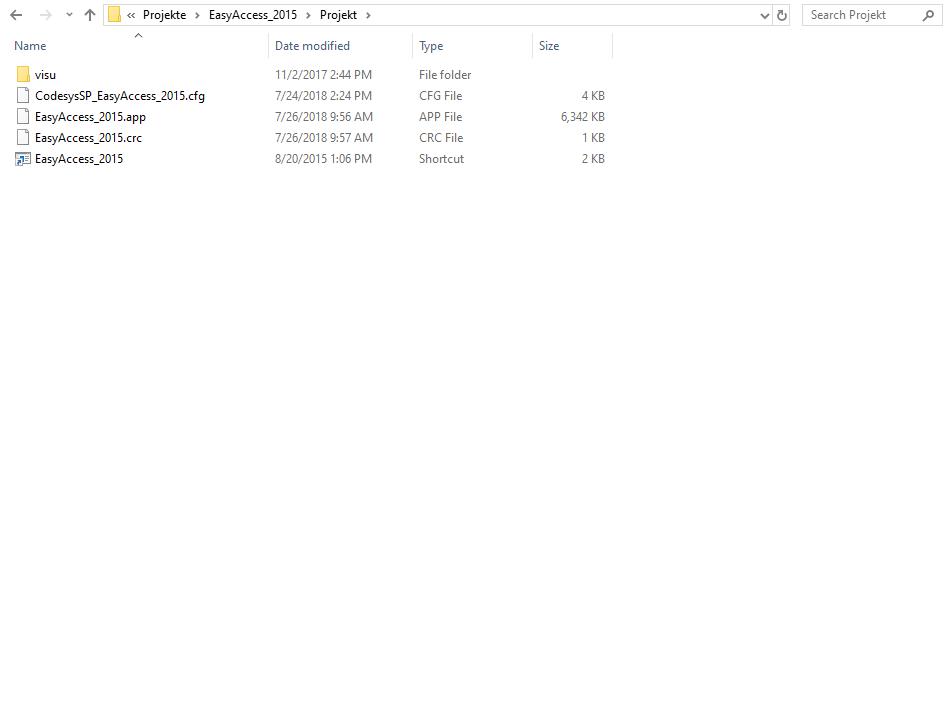Open the visu folder icon
This screenshot has width=952, height=707.
point(23,74)
